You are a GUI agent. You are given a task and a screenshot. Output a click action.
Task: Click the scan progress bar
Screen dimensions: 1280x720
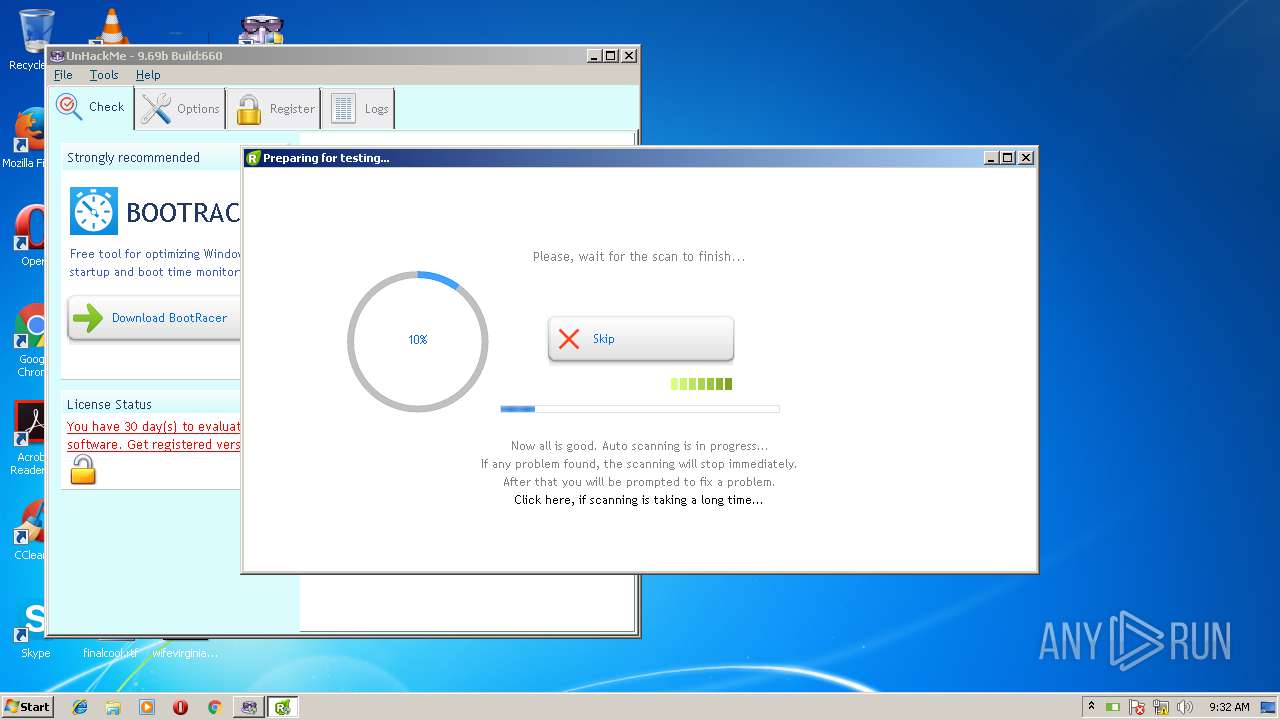[x=640, y=409]
